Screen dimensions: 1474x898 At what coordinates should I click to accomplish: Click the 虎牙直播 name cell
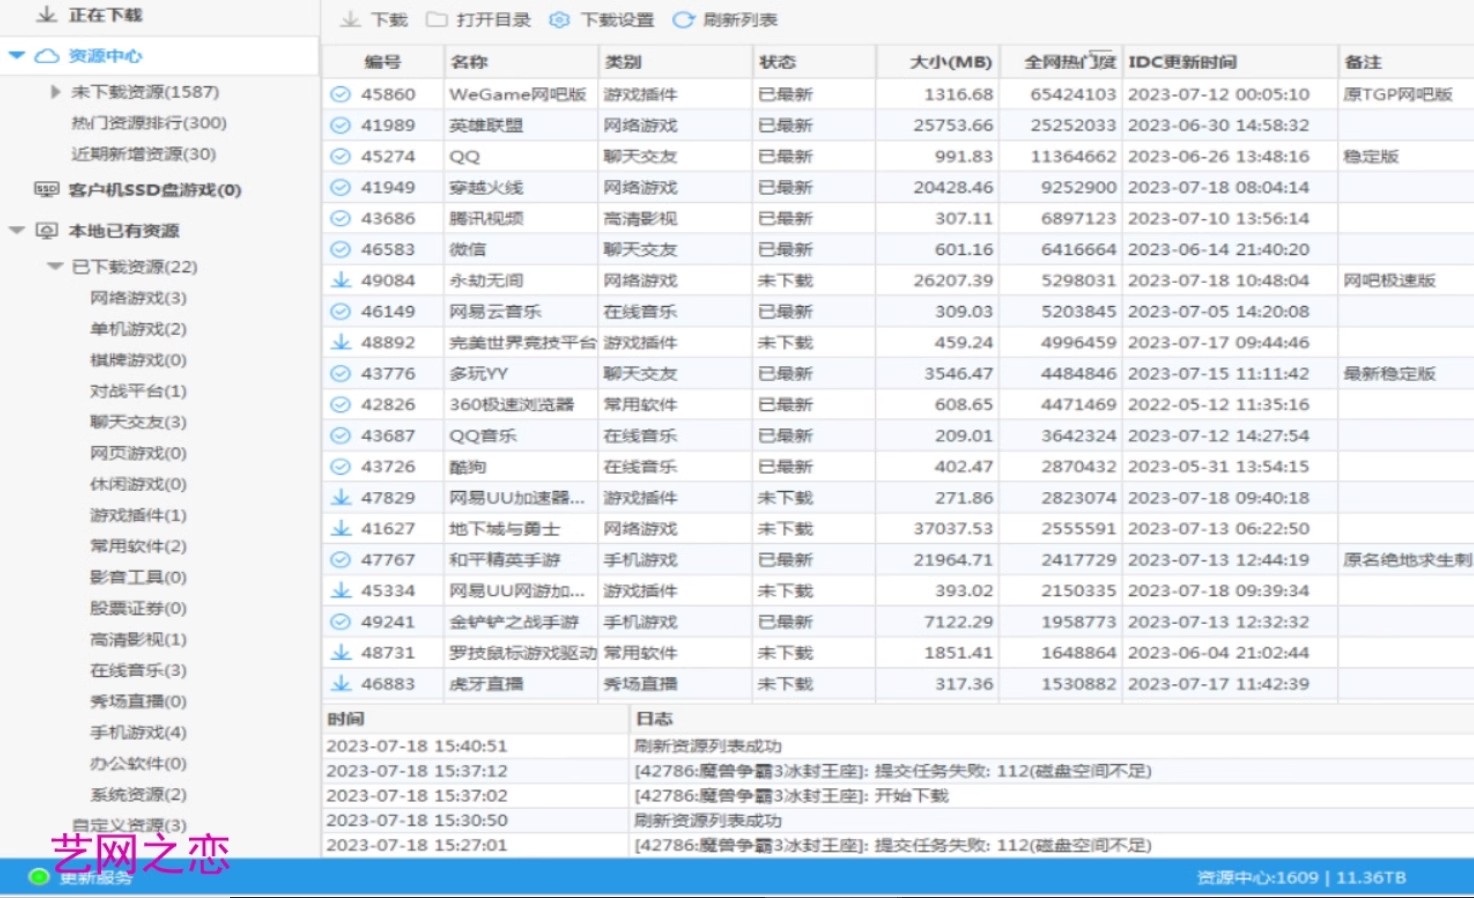[521, 683]
